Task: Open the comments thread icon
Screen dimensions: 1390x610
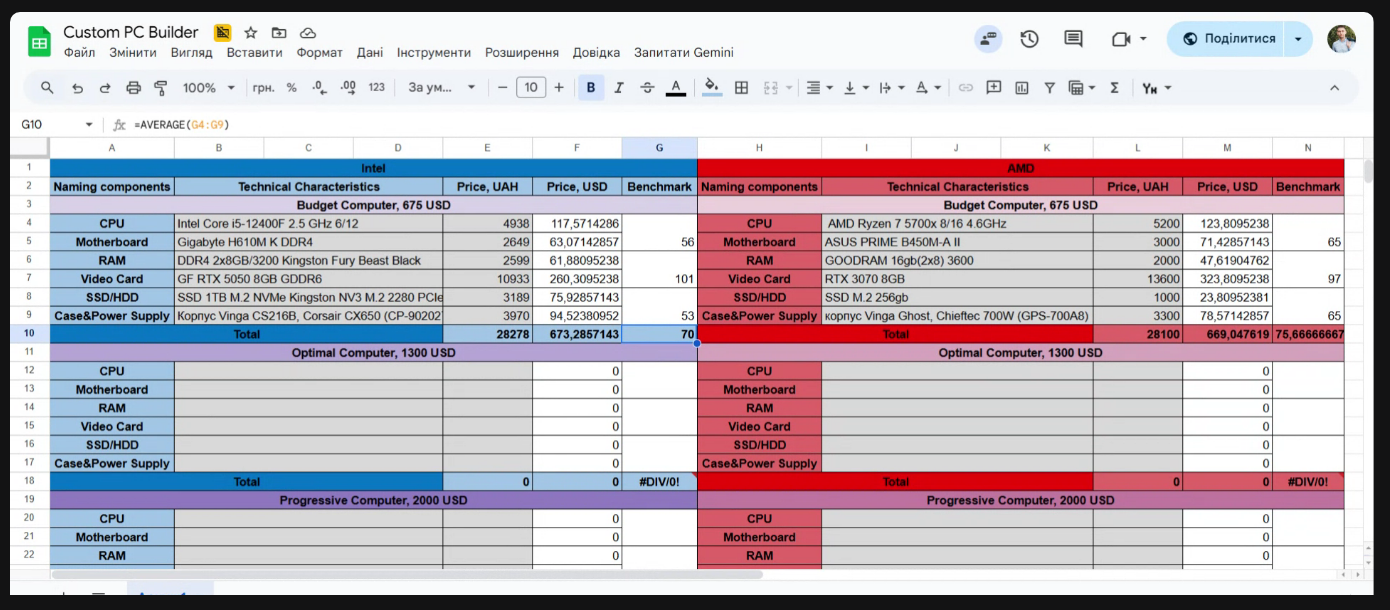Action: click(x=1073, y=39)
